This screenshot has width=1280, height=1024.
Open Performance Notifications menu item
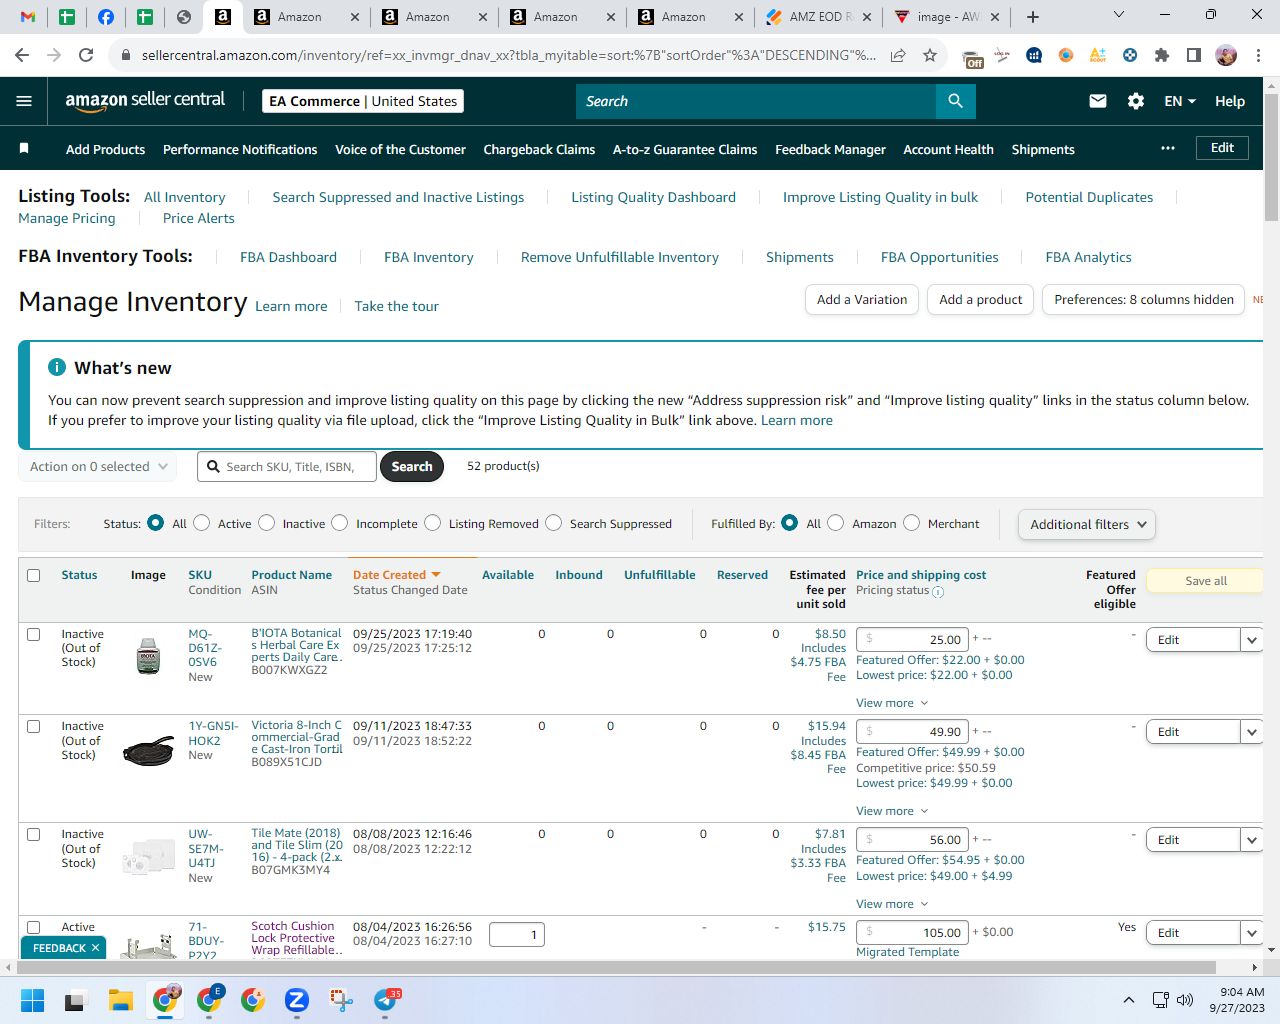click(x=240, y=149)
